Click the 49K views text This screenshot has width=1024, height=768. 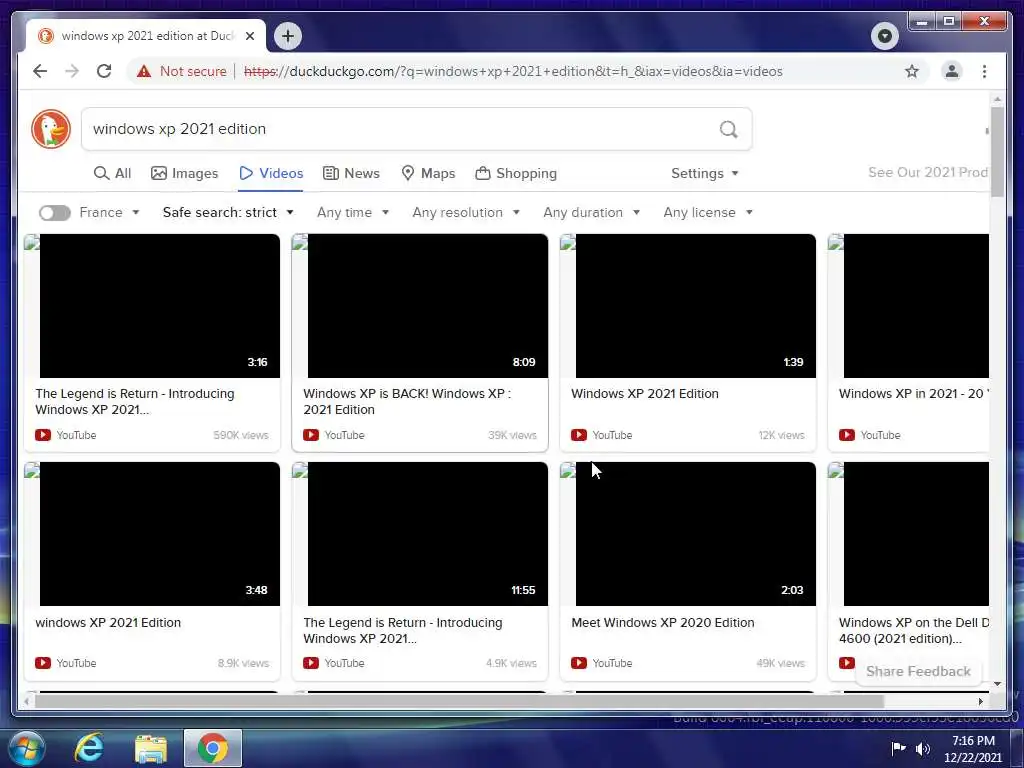[780, 663]
